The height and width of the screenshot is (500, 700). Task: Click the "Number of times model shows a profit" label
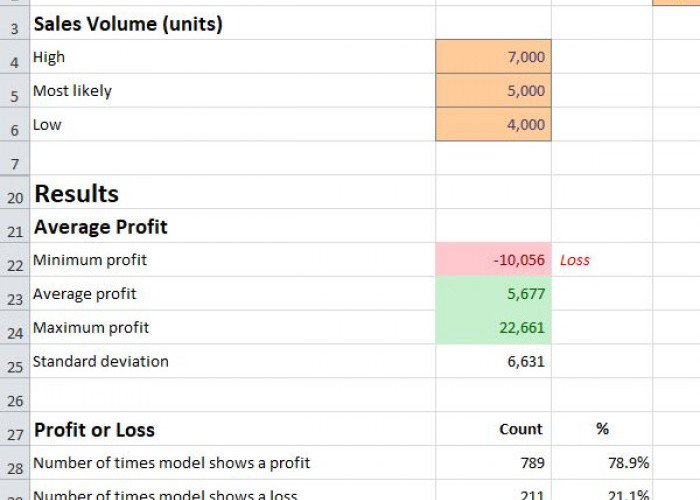click(171, 463)
